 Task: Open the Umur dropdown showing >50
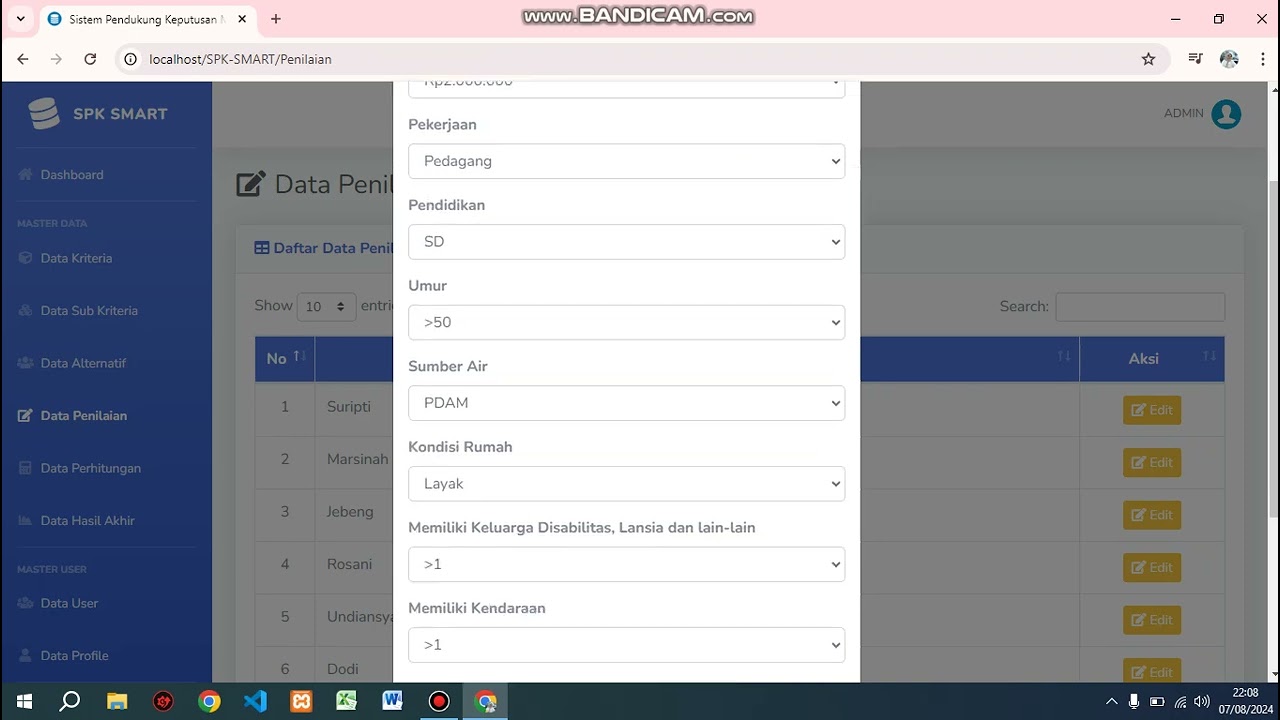click(626, 322)
